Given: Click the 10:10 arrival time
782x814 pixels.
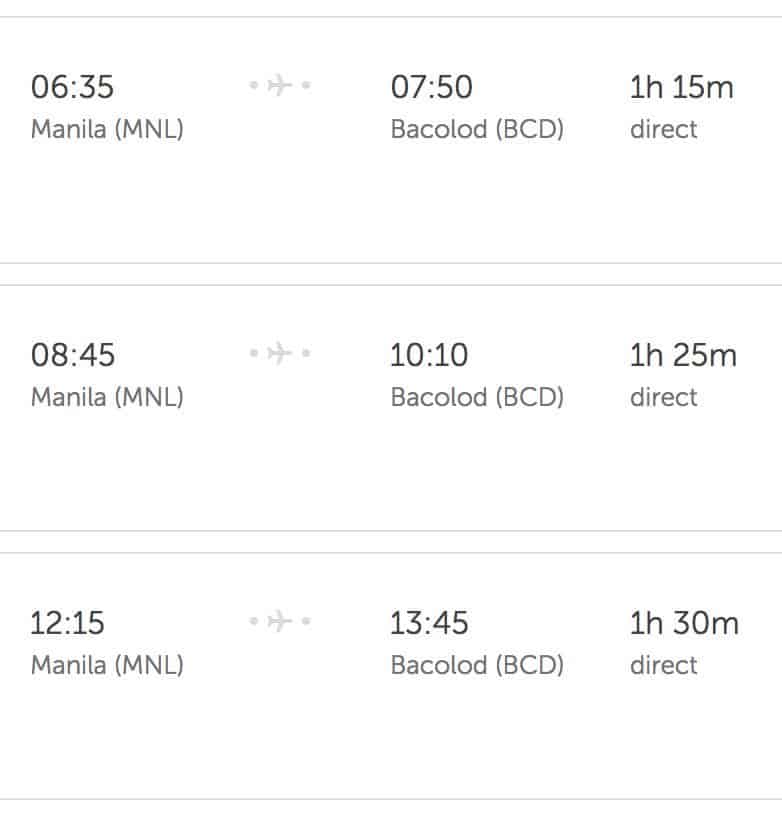Looking at the screenshot, I should (x=429, y=355).
